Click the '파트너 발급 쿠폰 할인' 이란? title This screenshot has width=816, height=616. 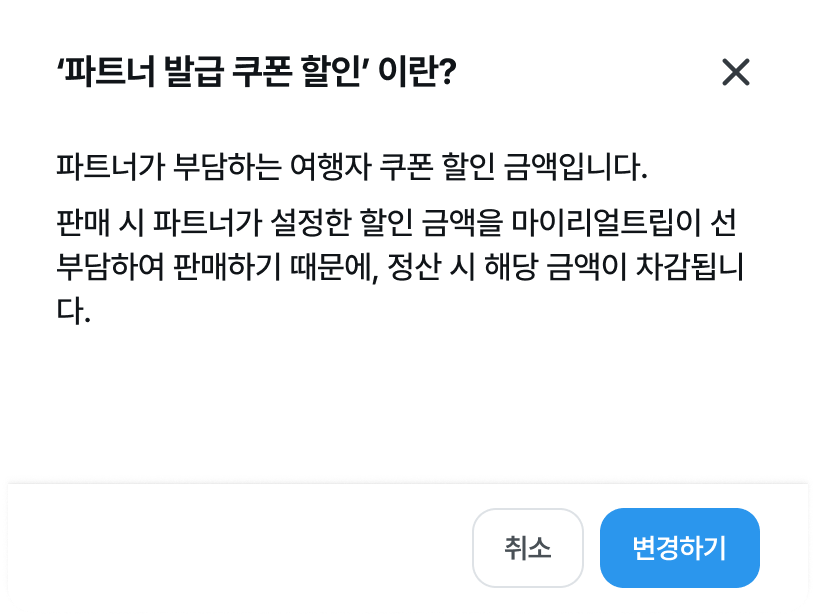[x=257, y=73]
